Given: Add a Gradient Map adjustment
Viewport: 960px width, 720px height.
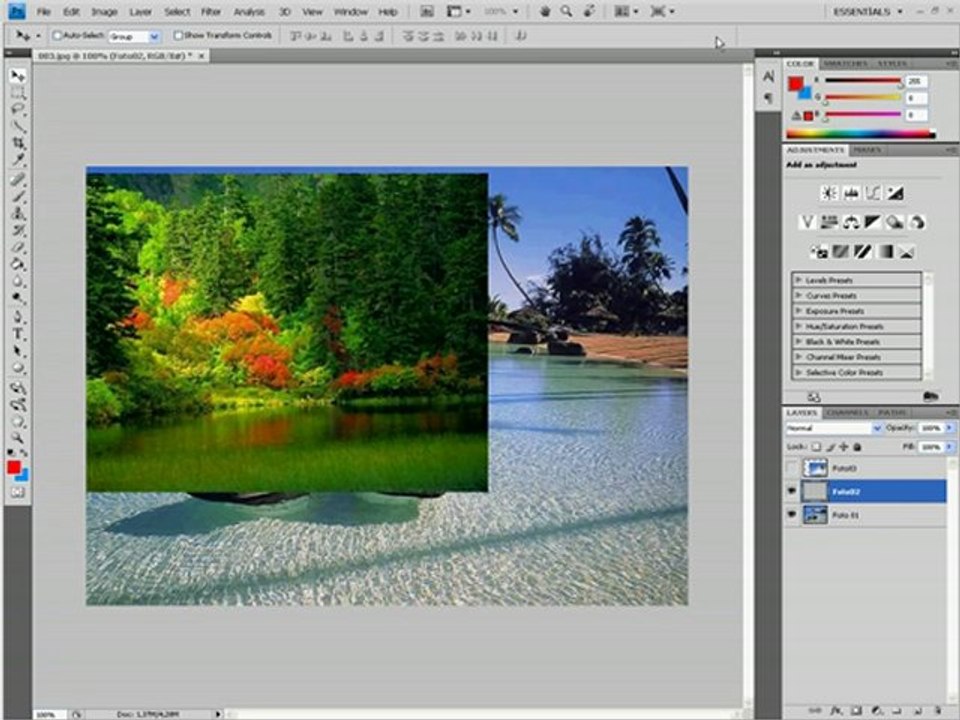Looking at the screenshot, I should tap(885, 251).
